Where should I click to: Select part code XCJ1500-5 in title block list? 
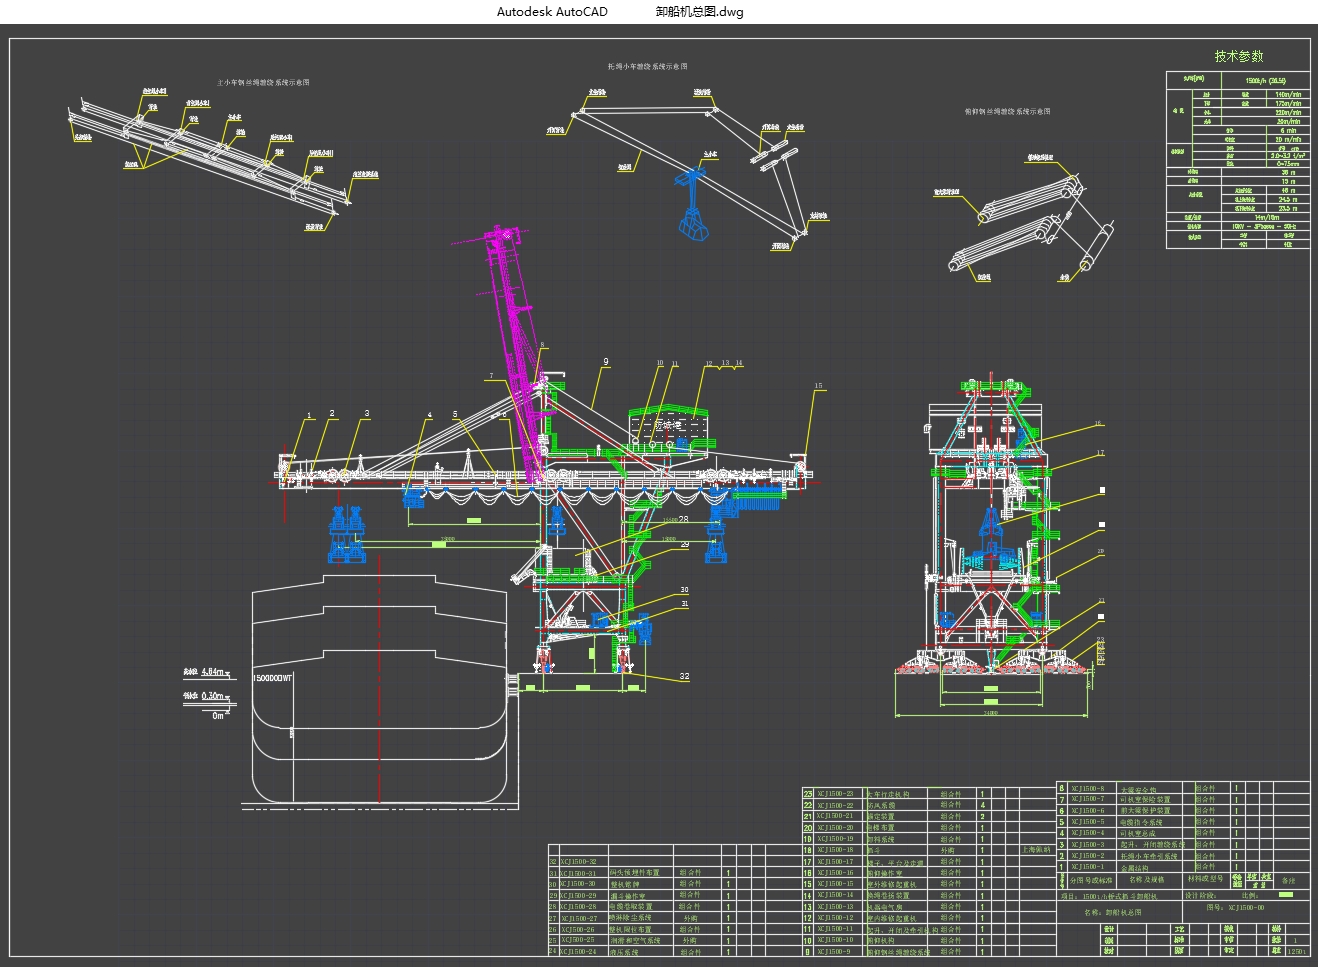click(1088, 821)
